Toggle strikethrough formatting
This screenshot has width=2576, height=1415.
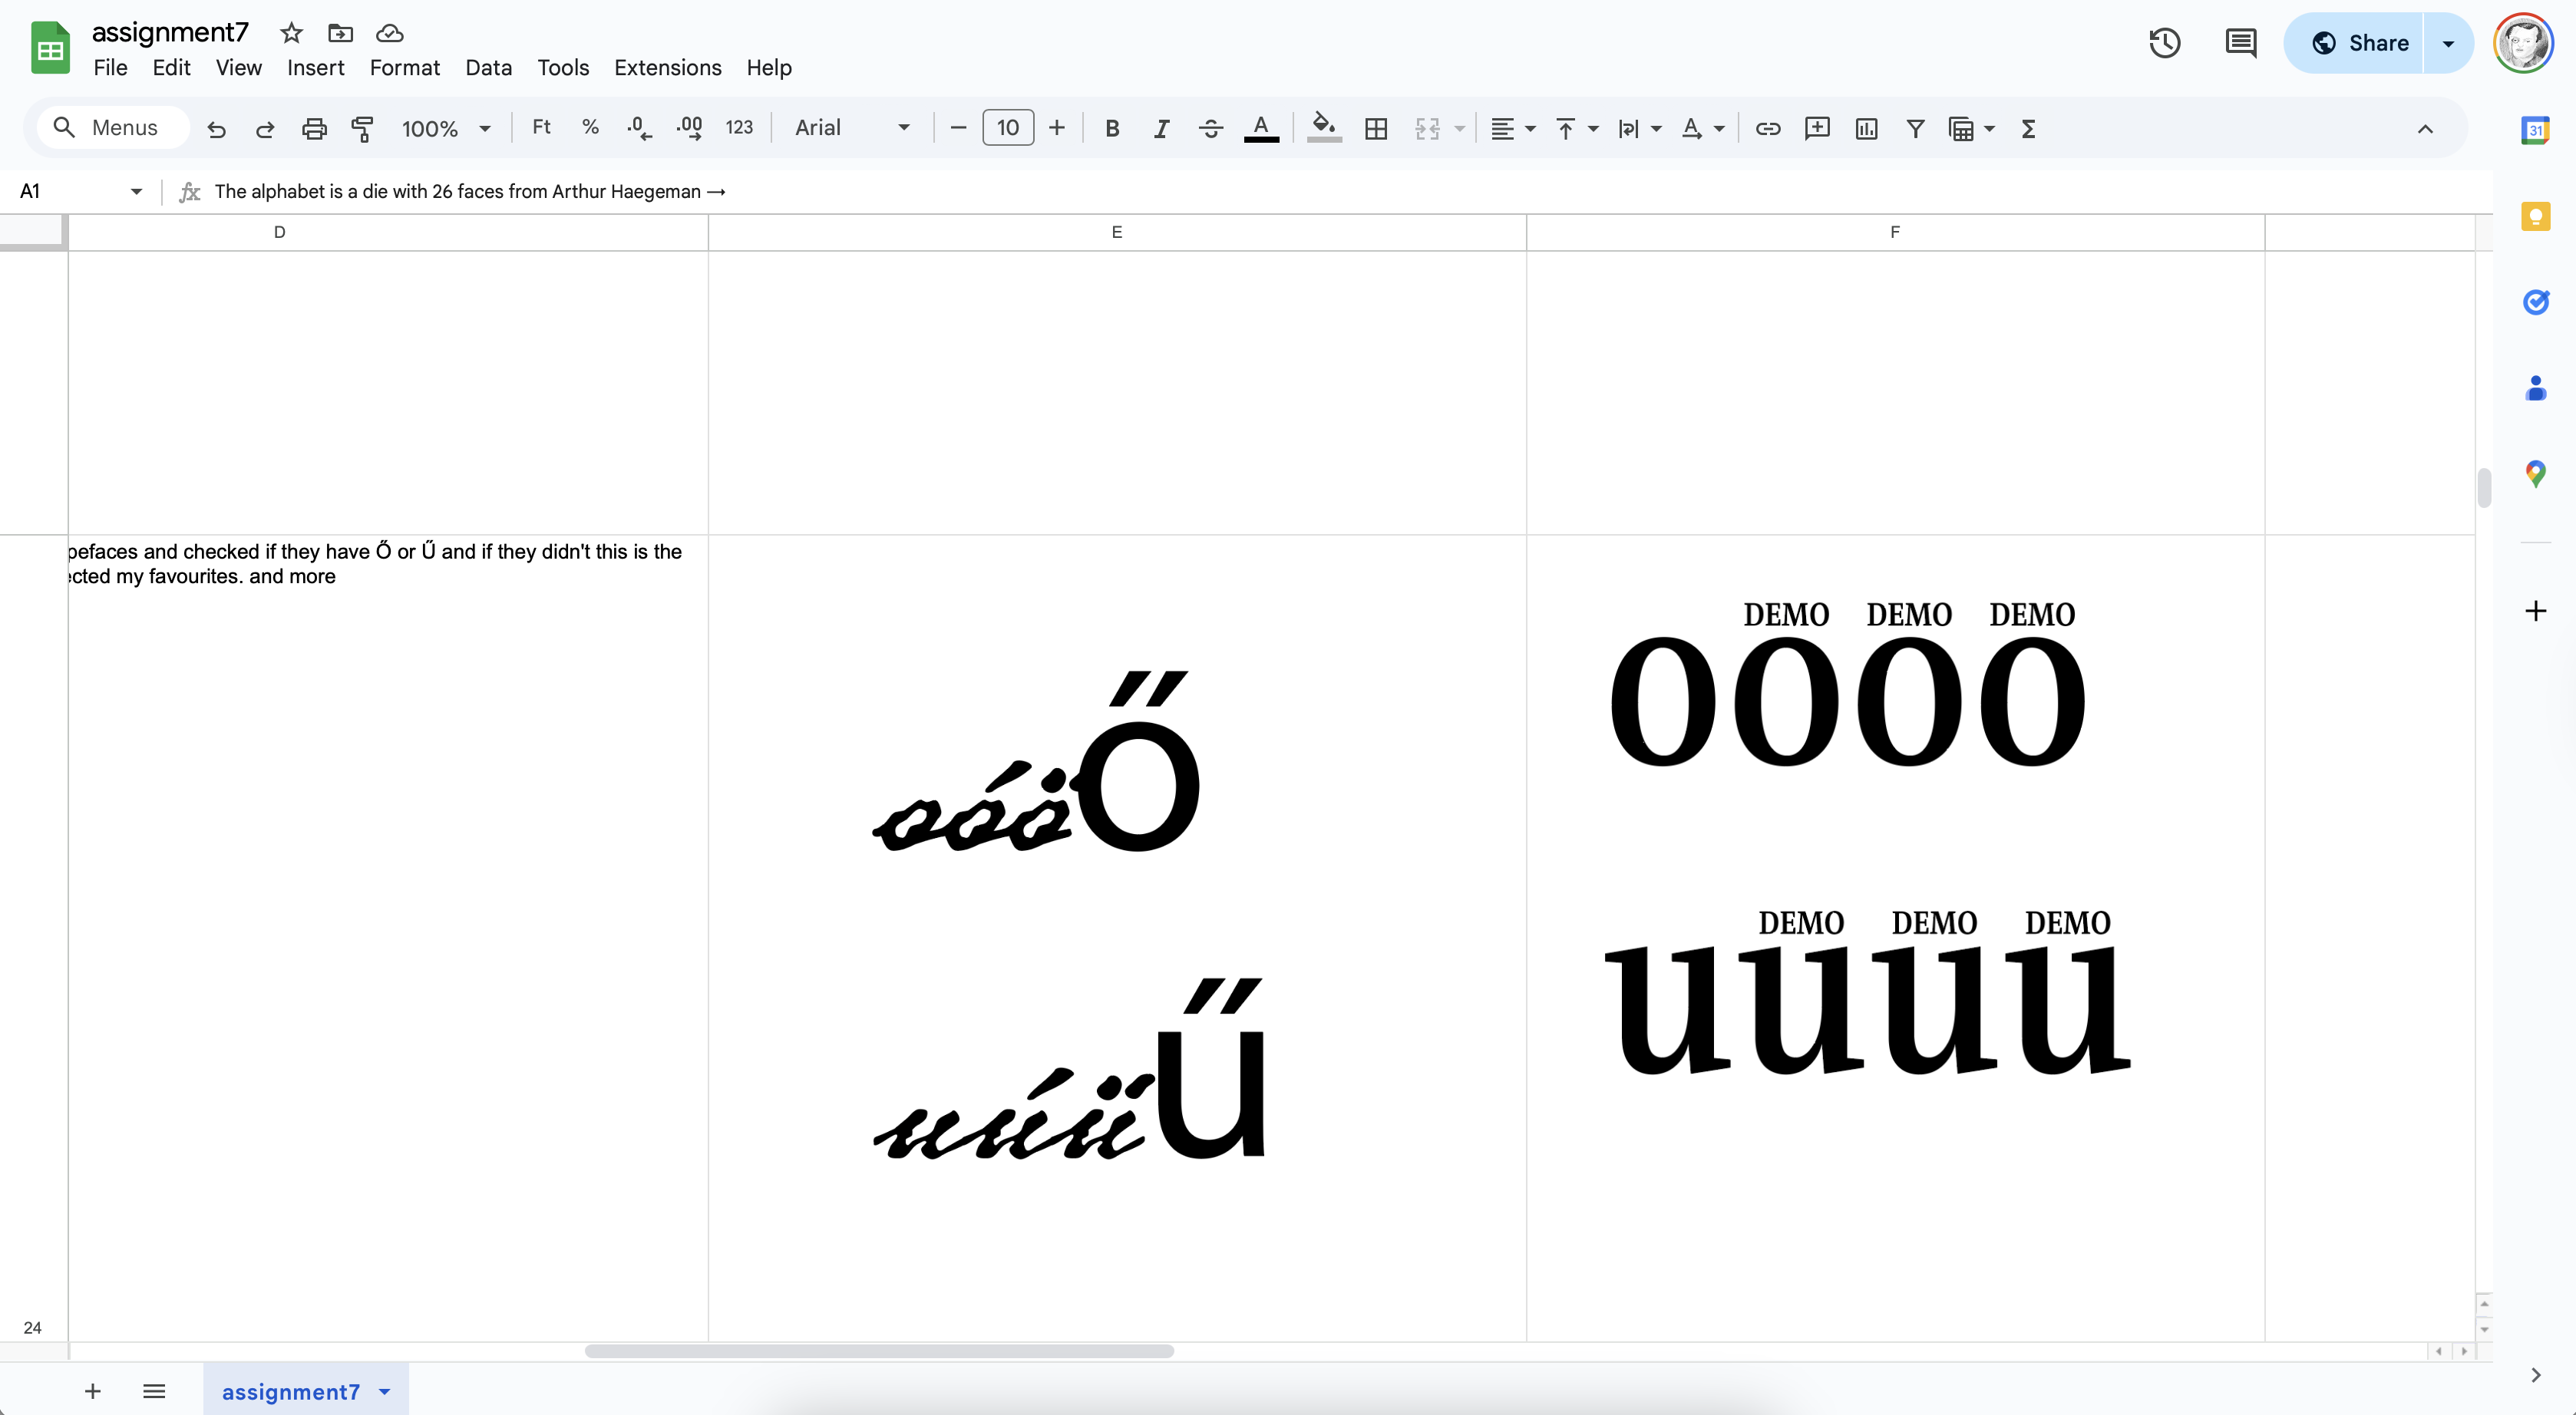tap(1210, 128)
